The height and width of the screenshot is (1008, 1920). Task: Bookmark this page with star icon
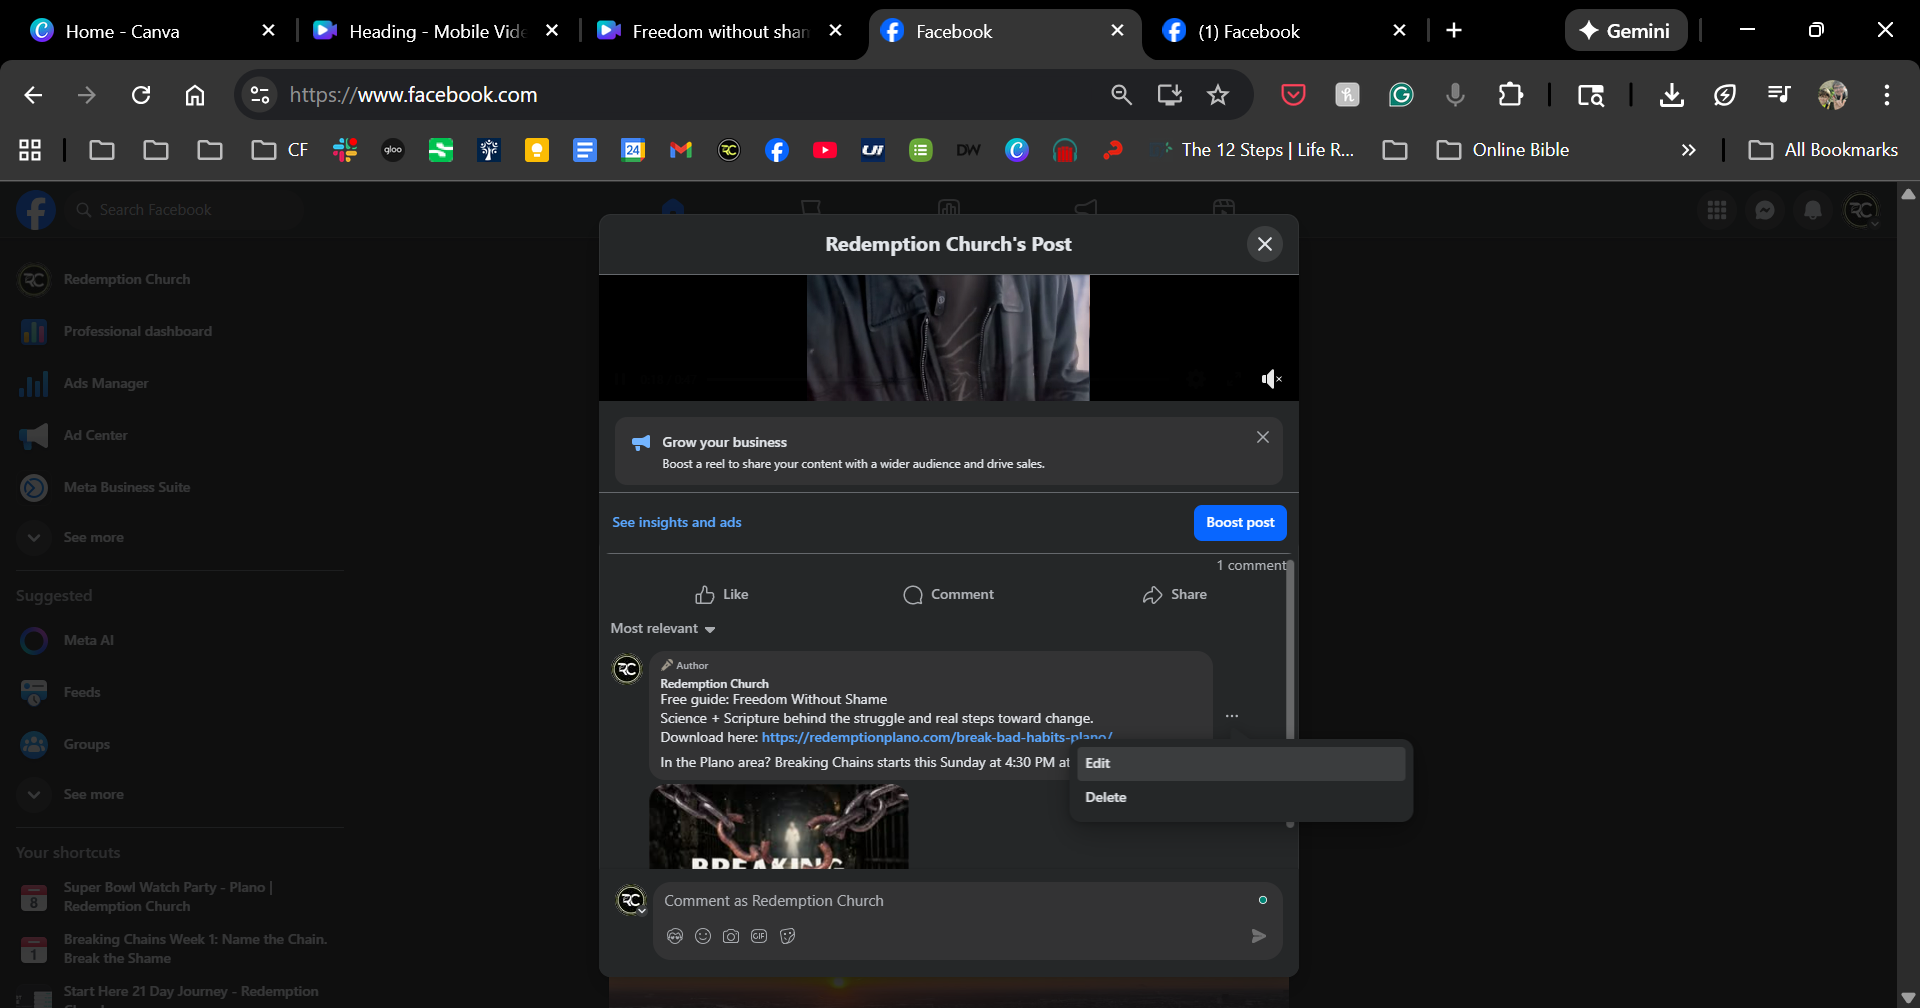click(x=1217, y=95)
